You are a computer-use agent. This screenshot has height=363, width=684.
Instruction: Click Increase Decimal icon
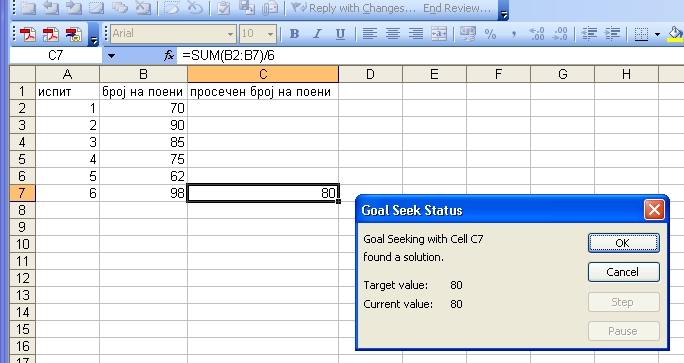point(537,34)
